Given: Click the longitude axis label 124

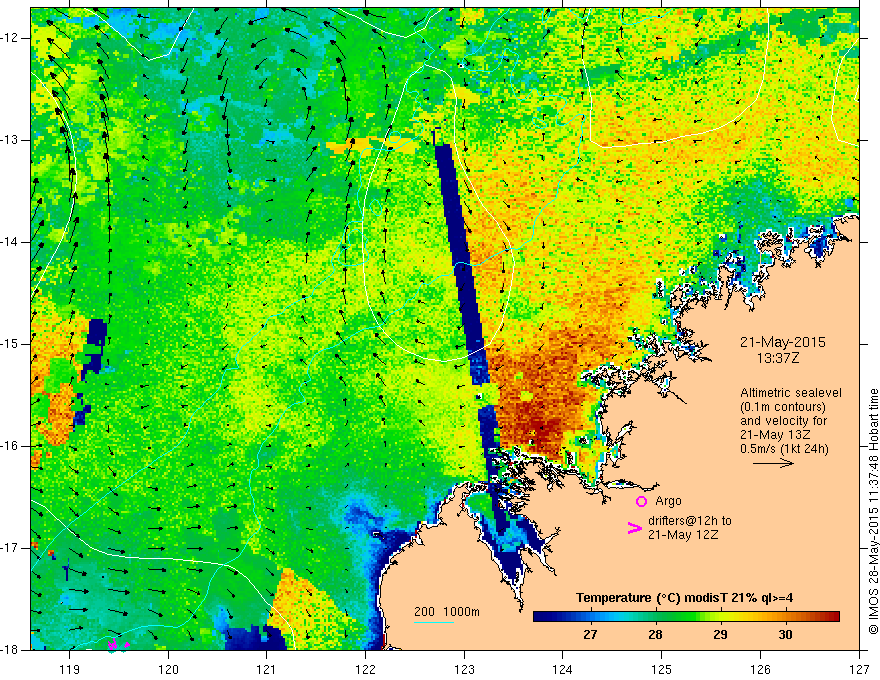Looking at the screenshot, I should (x=563, y=669).
